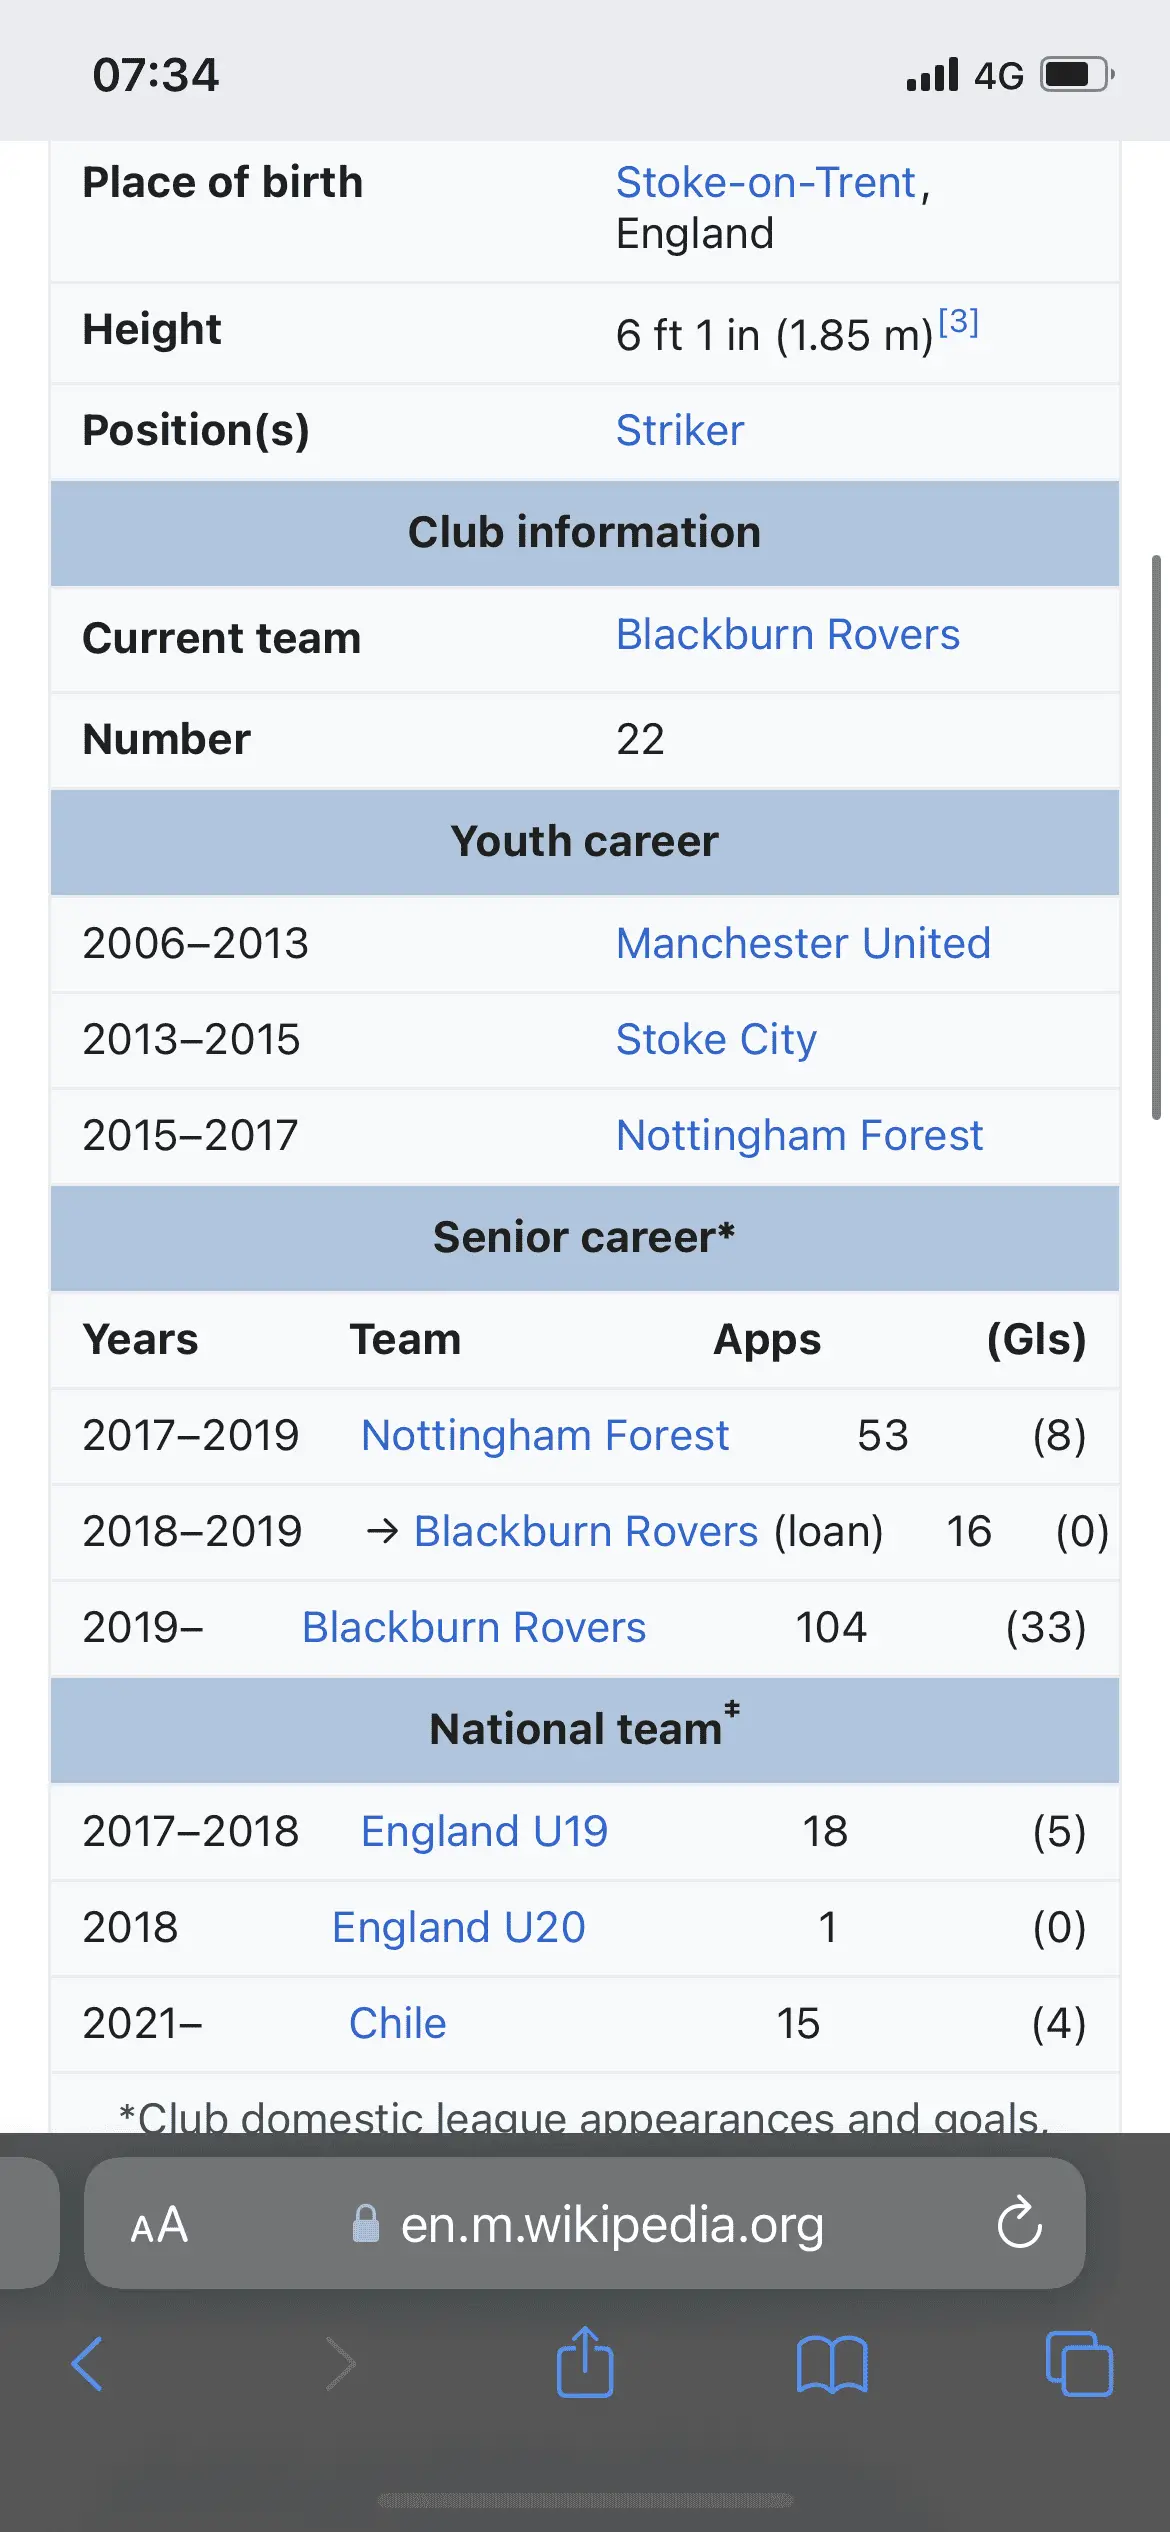Open the Safari share sheet icon
Viewport: 1170px width, 2532px height.
pos(585,2362)
